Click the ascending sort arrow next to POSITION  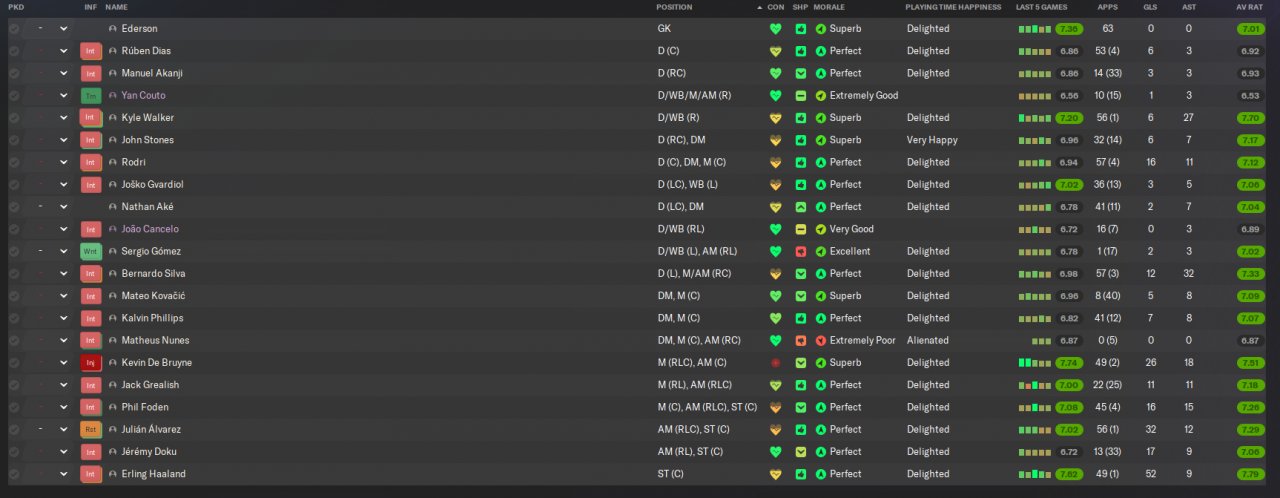pyautogui.click(x=760, y=7)
